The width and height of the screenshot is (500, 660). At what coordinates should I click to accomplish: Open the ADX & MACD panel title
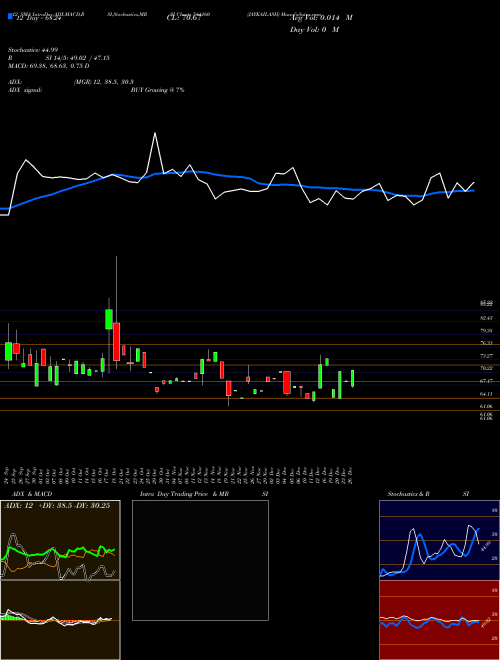point(32,494)
